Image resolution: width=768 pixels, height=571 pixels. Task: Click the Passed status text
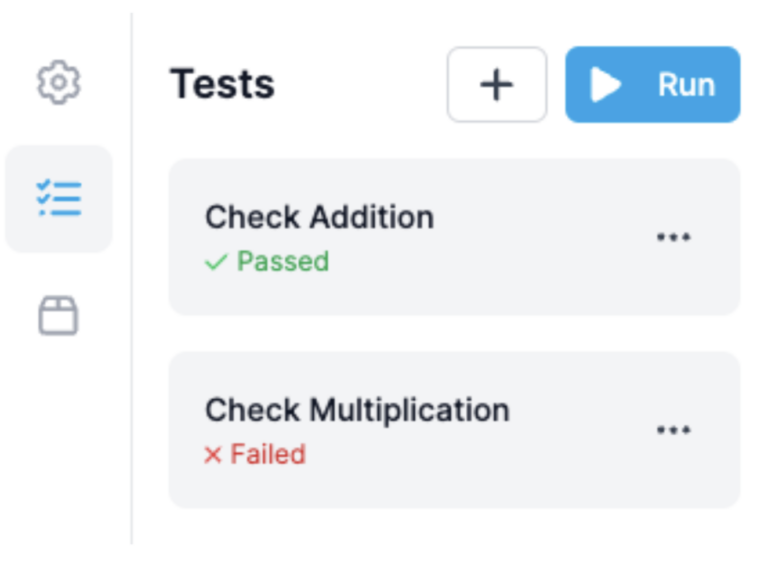pos(282,262)
